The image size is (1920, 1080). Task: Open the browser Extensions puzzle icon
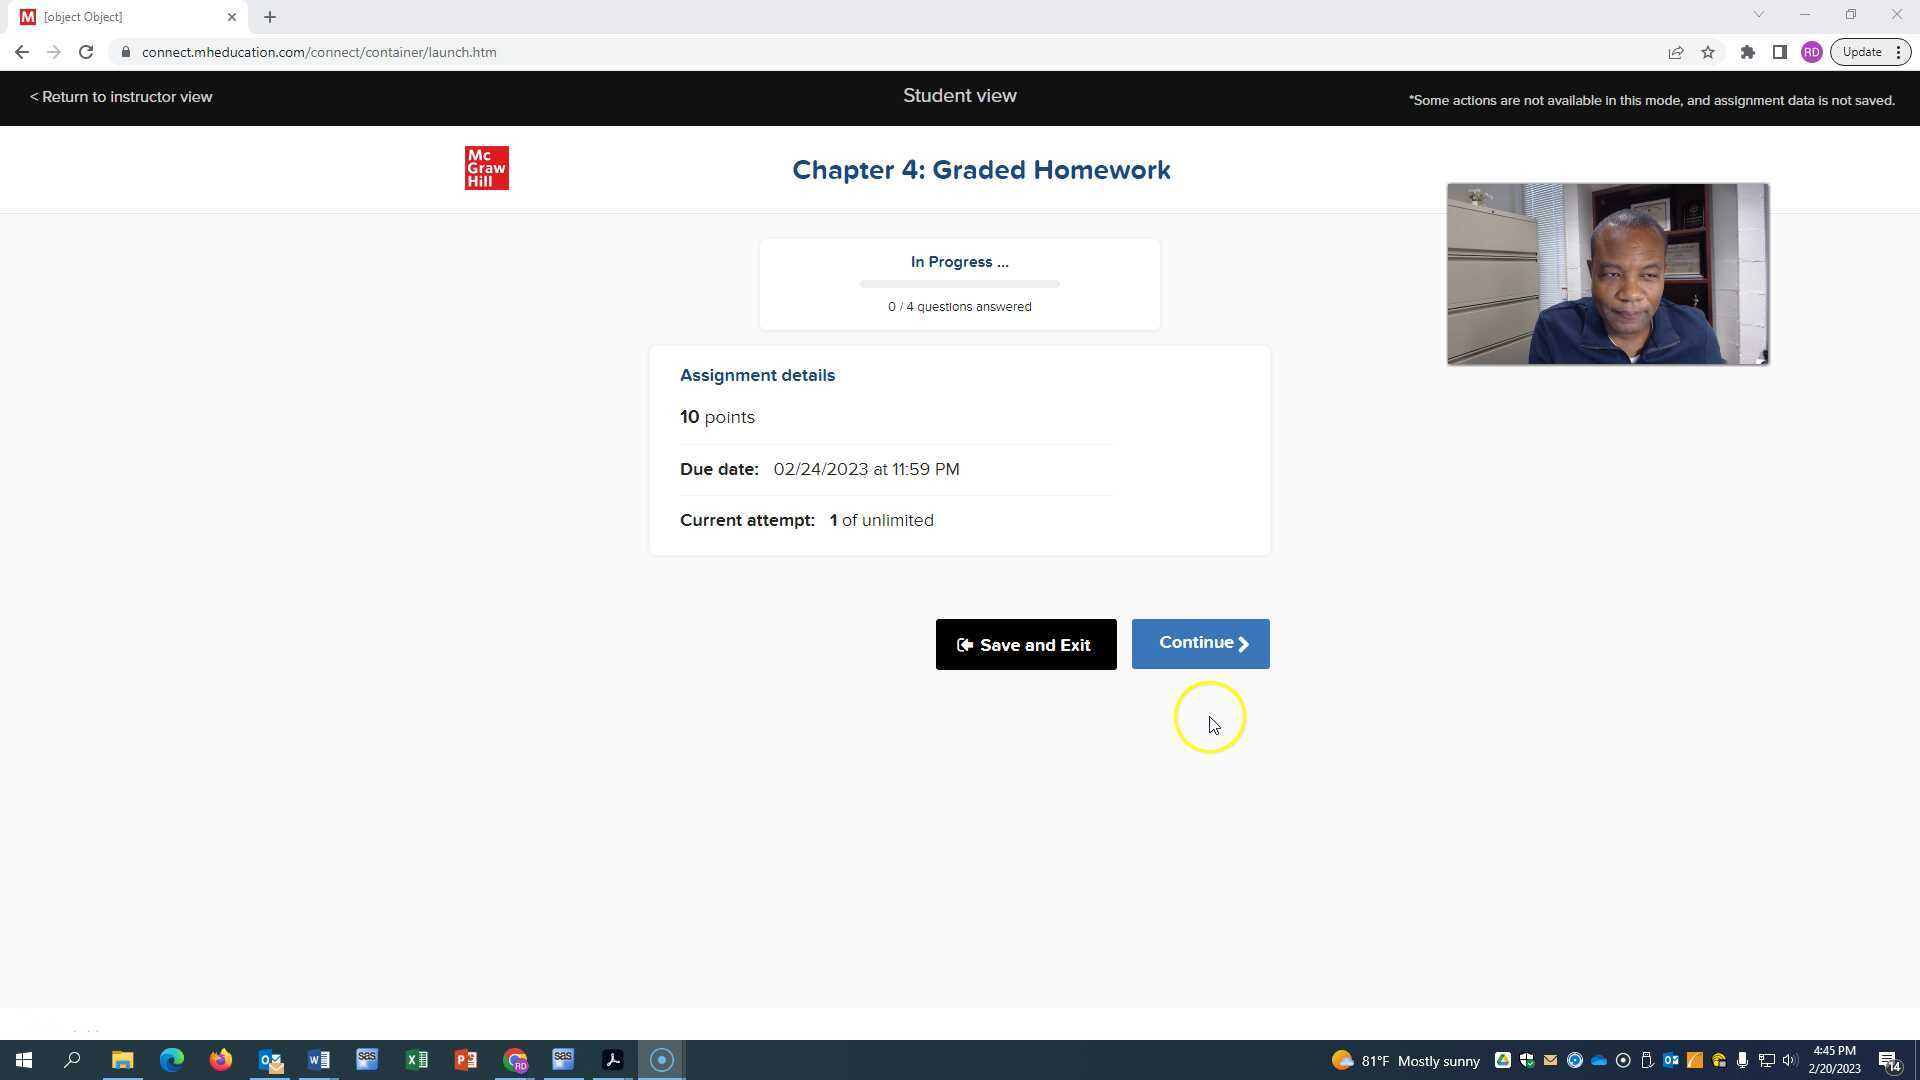point(1748,51)
